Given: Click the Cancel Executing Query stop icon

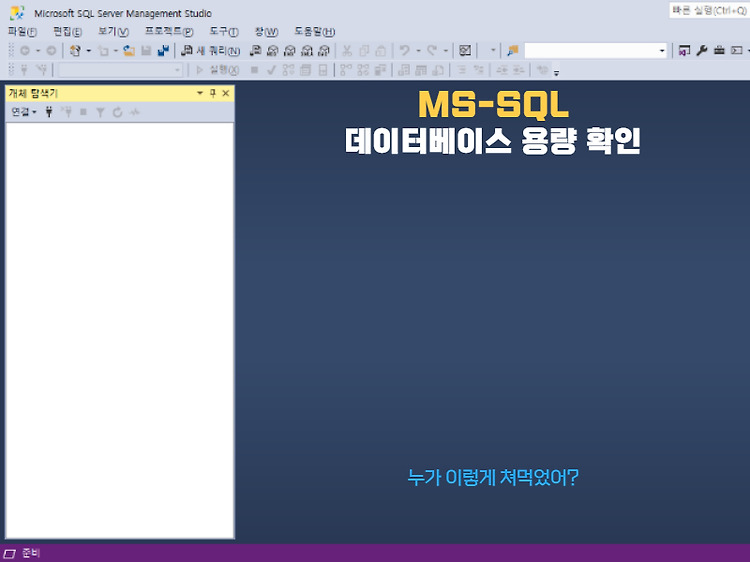Looking at the screenshot, I should (254, 70).
